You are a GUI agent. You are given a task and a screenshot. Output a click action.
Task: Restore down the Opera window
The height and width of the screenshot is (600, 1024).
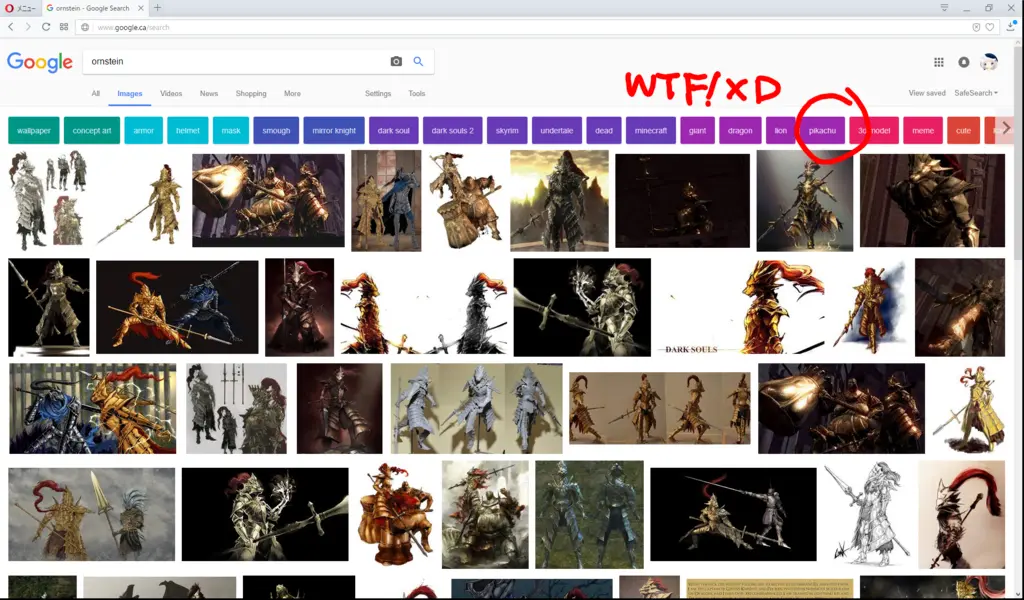[x=989, y=8]
